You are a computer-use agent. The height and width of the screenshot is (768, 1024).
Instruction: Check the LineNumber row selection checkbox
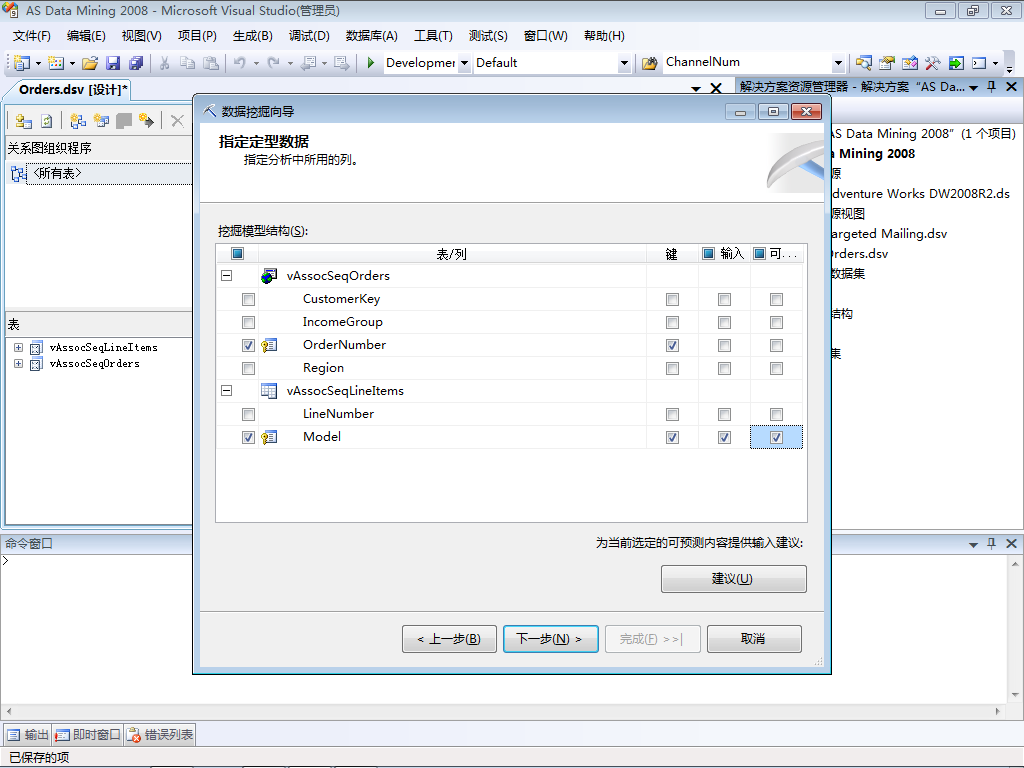248,415
